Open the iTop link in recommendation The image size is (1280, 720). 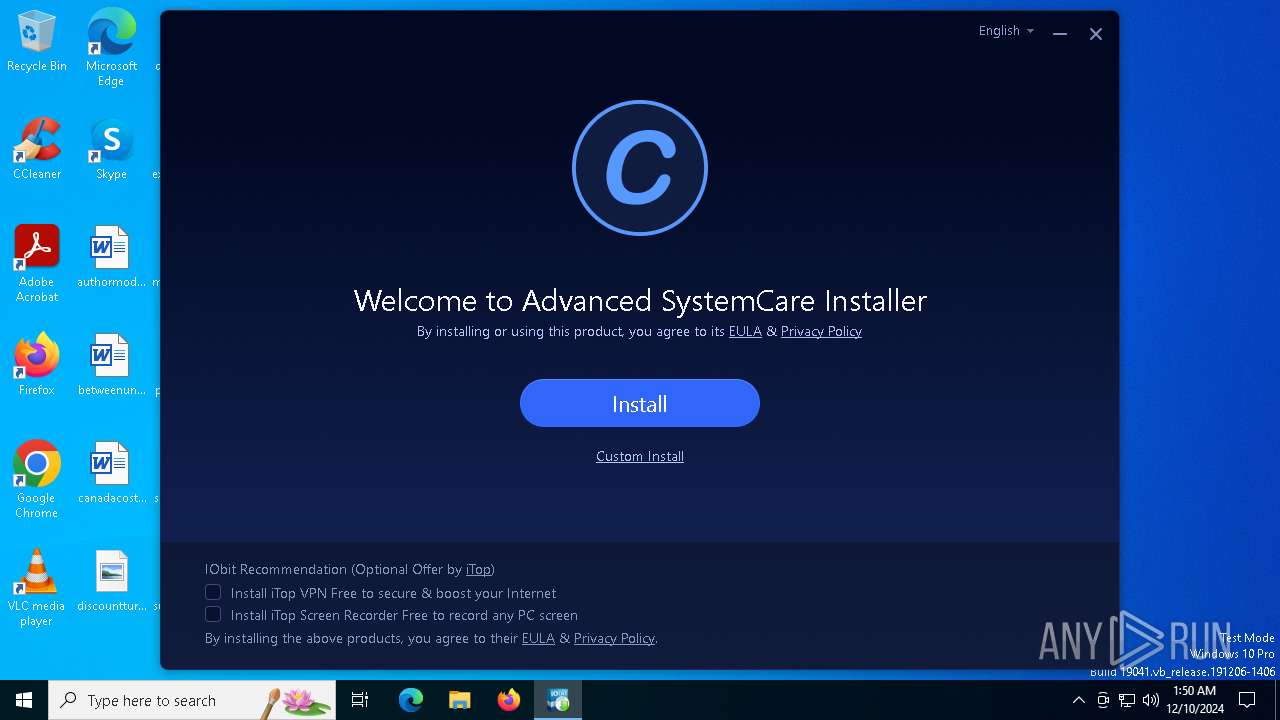click(x=478, y=569)
